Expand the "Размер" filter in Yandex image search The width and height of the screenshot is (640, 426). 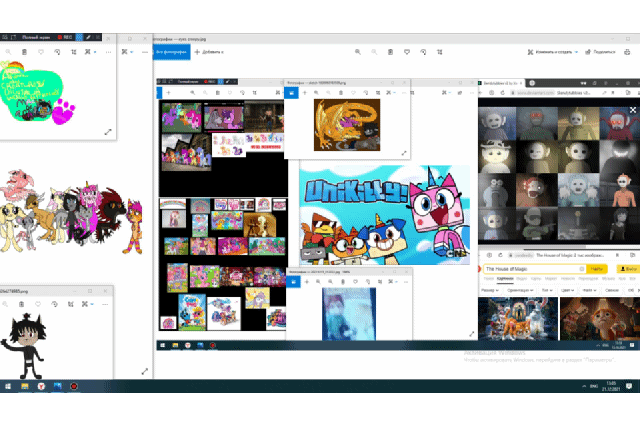(x=490, y=289)
